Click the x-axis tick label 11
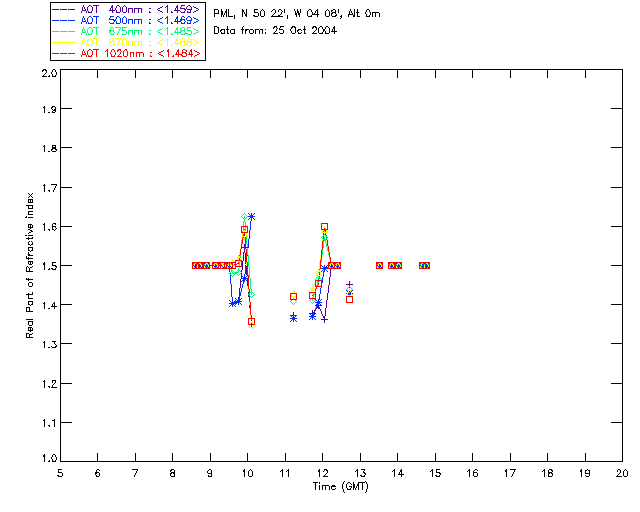The image size is (640, 512). pos(285,473)
